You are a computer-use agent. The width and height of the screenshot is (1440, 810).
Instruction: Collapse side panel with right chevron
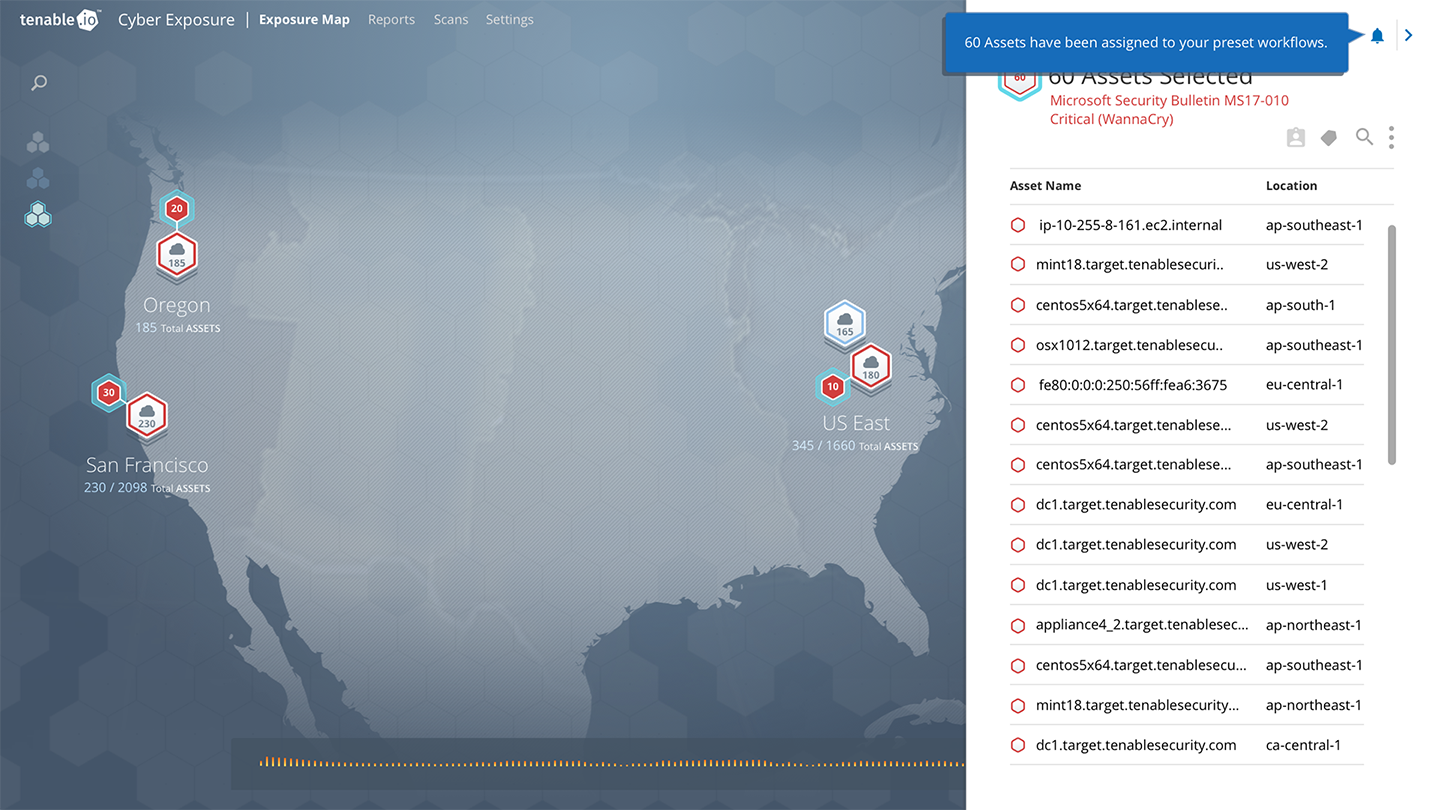[1409, 35]
